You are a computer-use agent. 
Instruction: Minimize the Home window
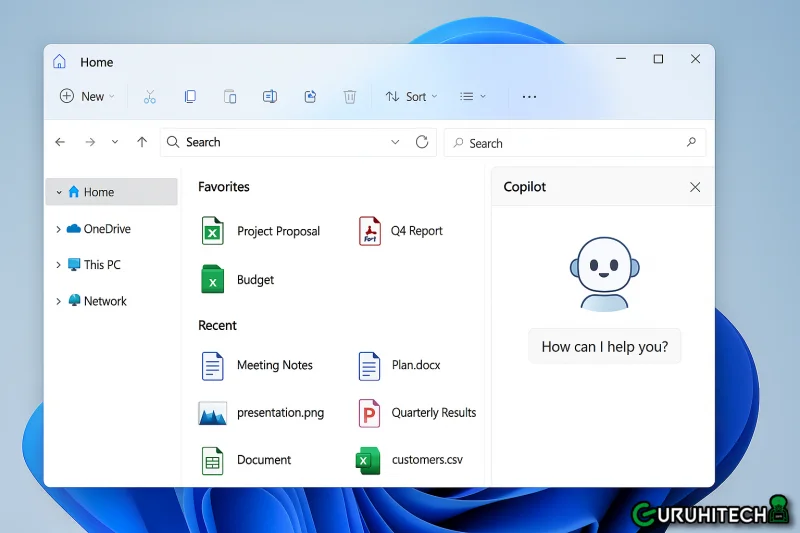pos(621,59)
